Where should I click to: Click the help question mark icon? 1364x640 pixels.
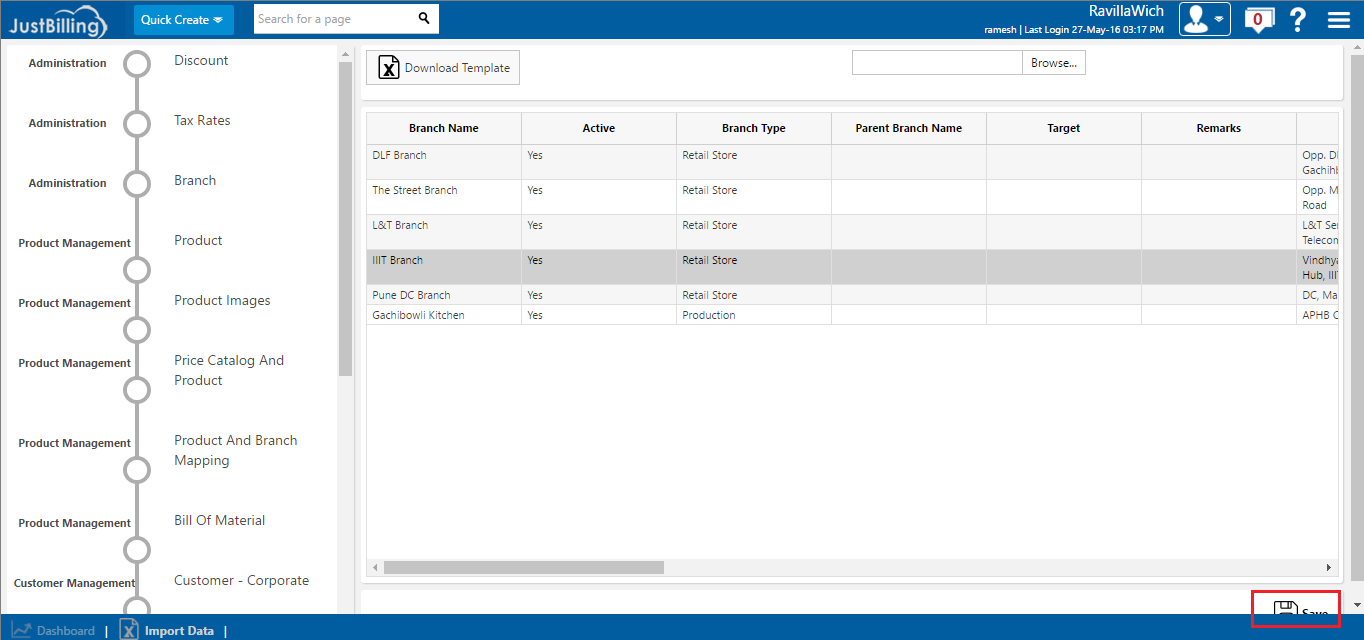(1298, 19)
